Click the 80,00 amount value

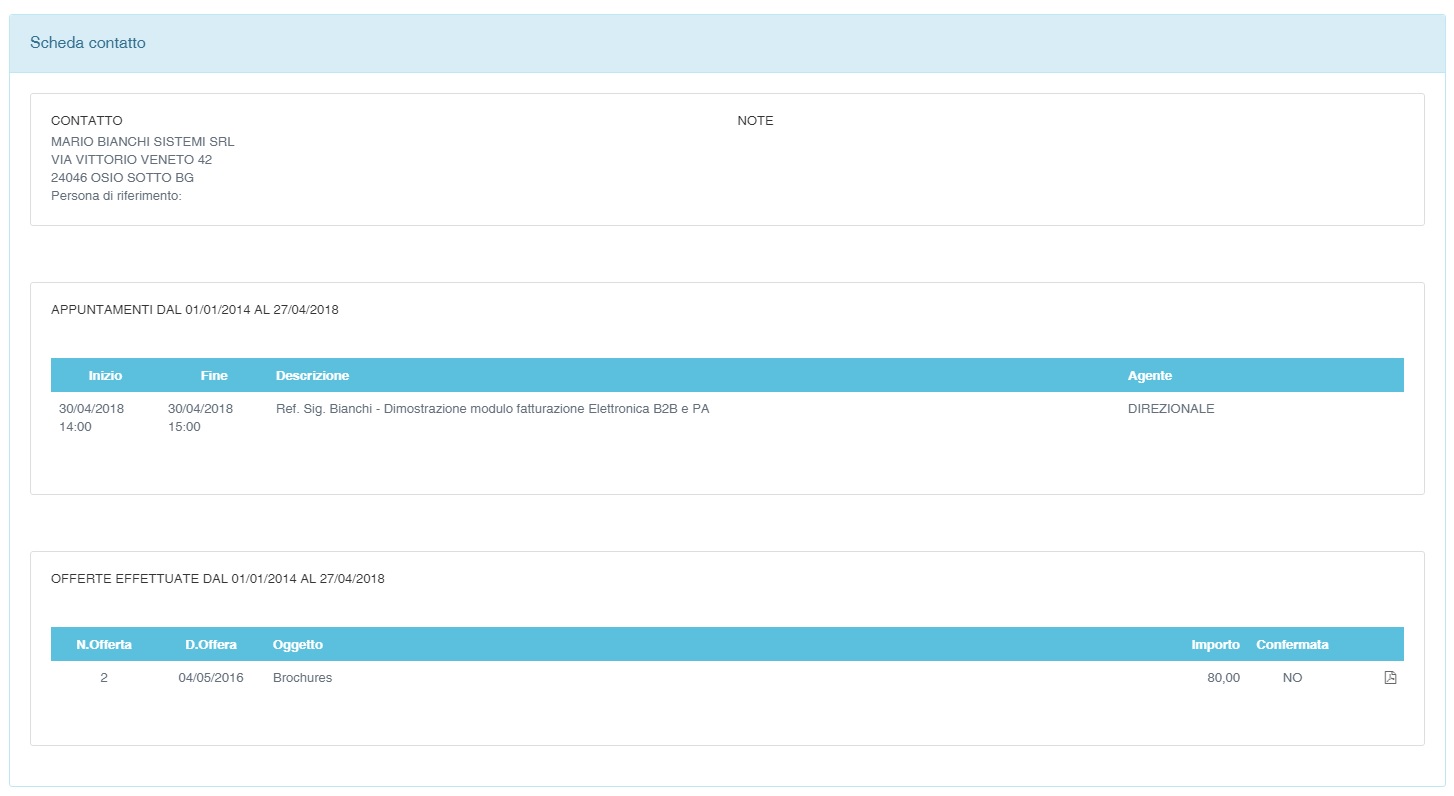(1223, 678)
